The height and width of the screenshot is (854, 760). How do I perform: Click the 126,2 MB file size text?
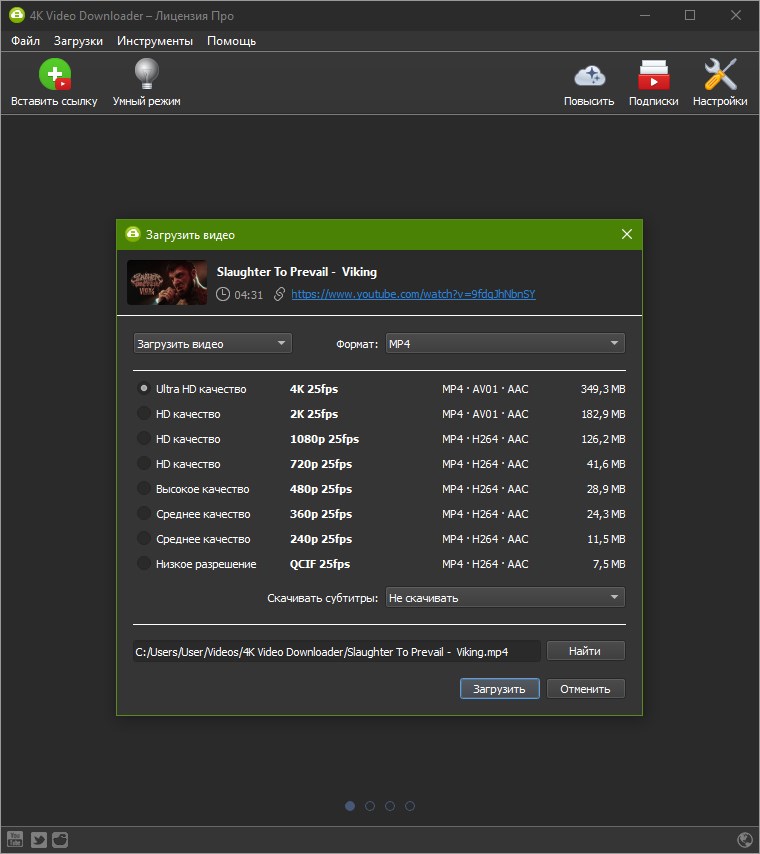(603, 439)
